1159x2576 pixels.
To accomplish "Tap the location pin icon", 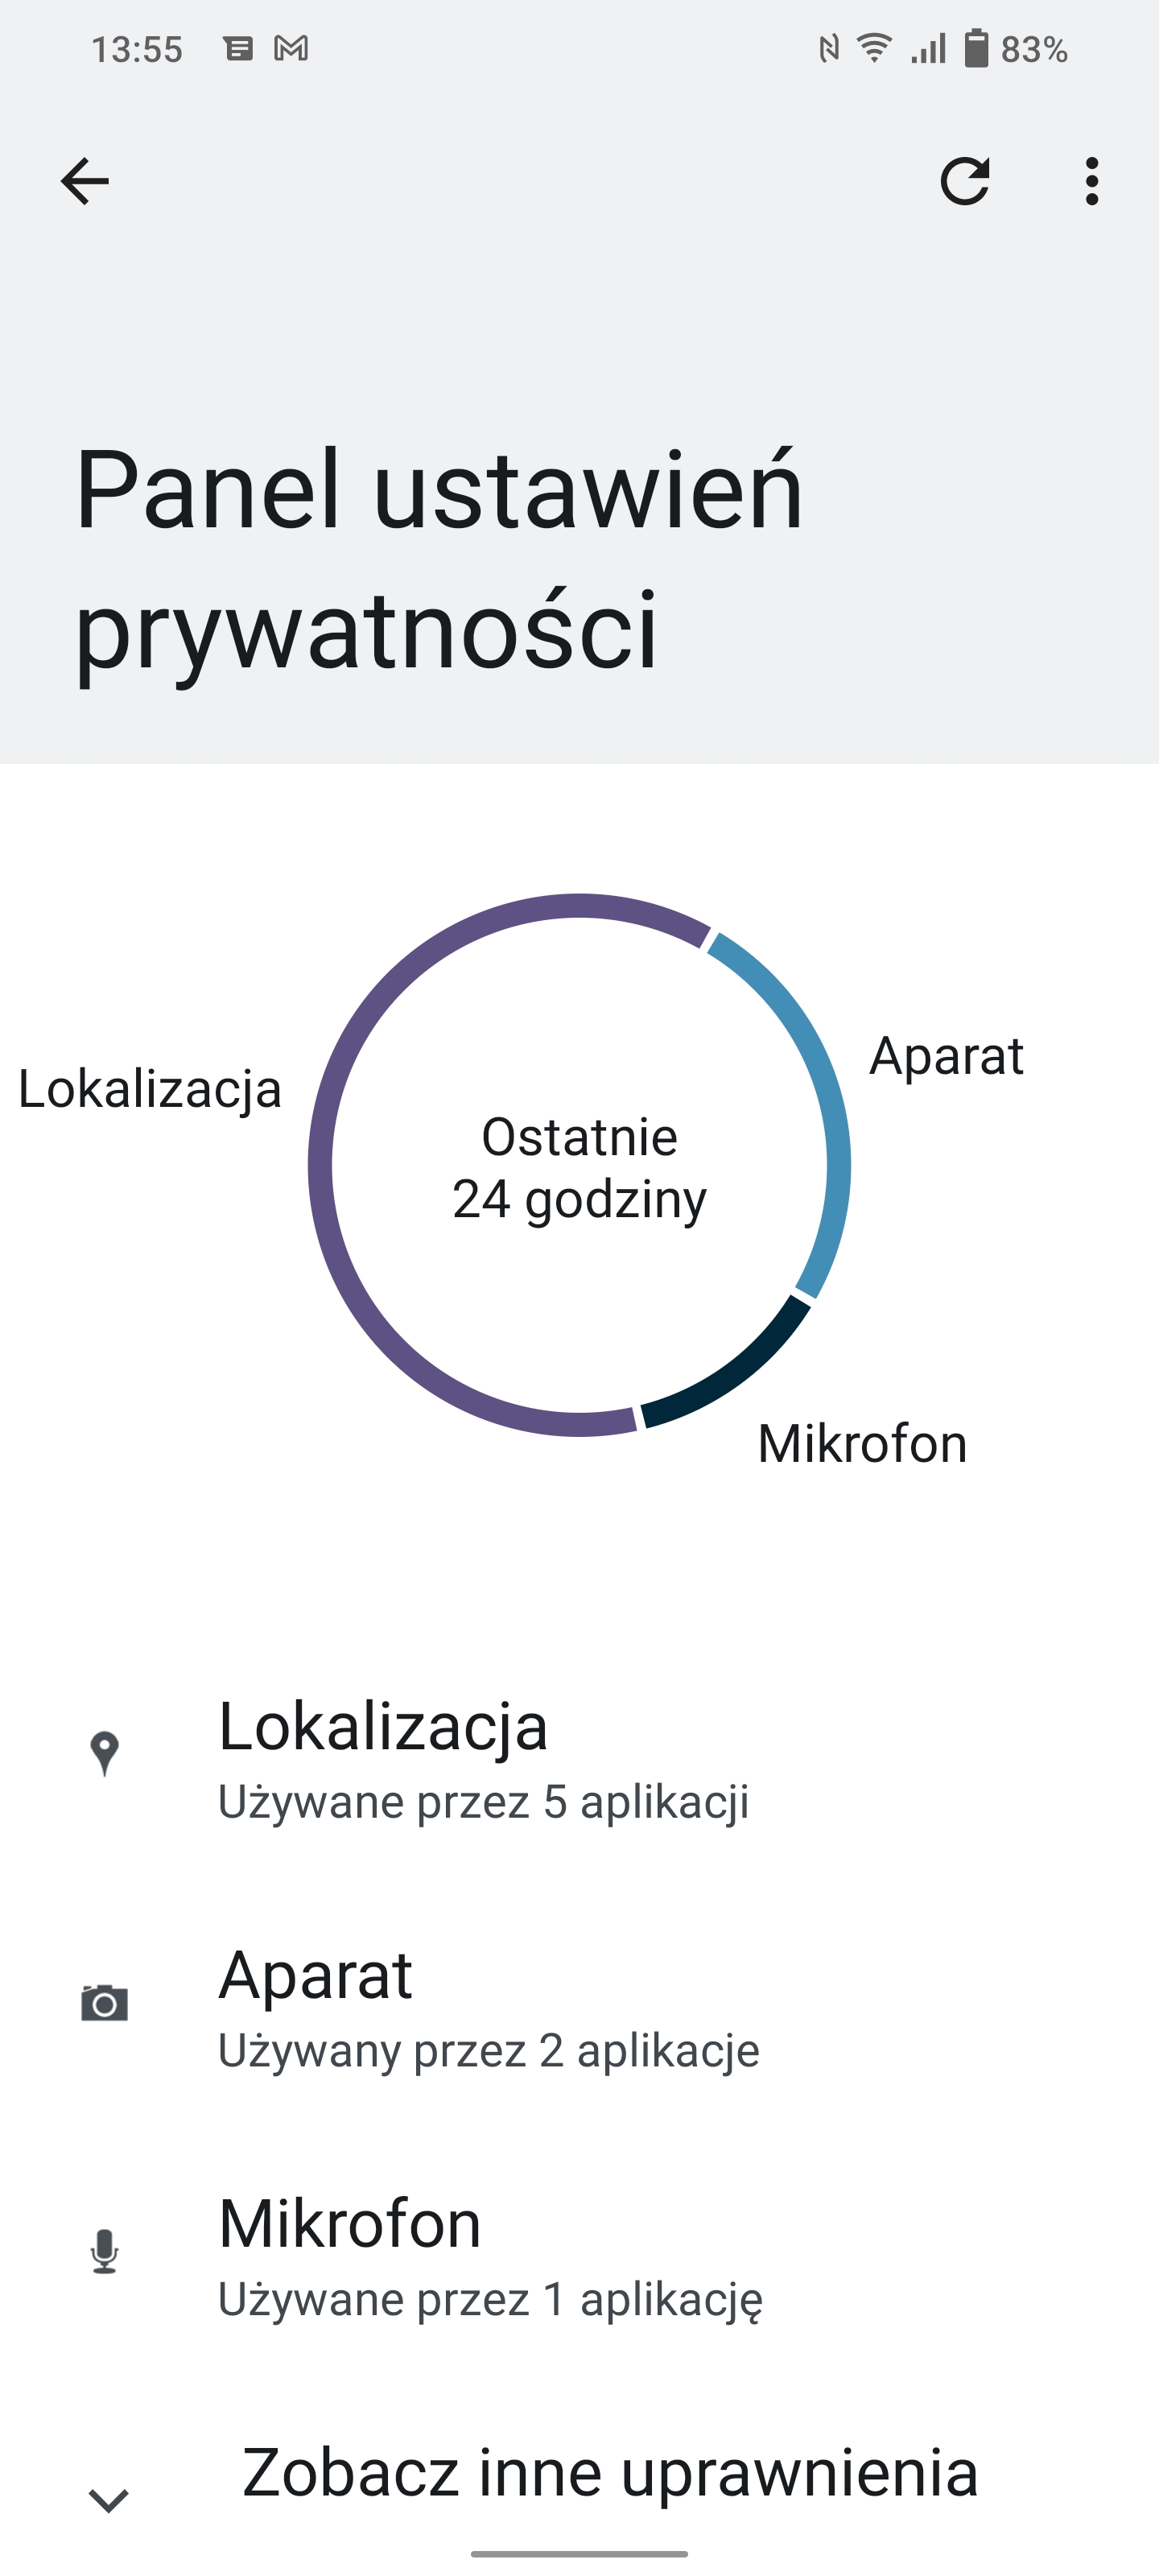I will 105,1754.
